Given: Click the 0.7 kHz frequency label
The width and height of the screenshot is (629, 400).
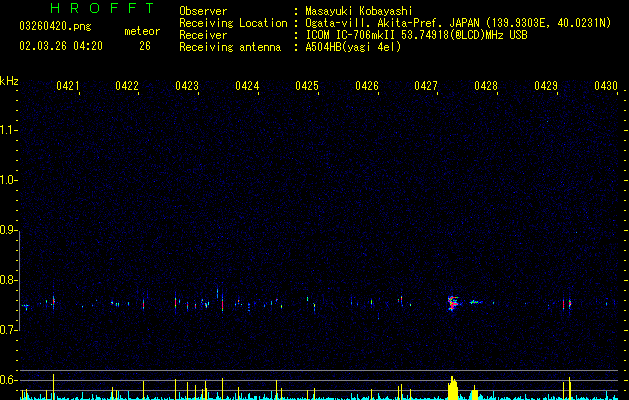Looking at the screenshot, I should [8, 330].
